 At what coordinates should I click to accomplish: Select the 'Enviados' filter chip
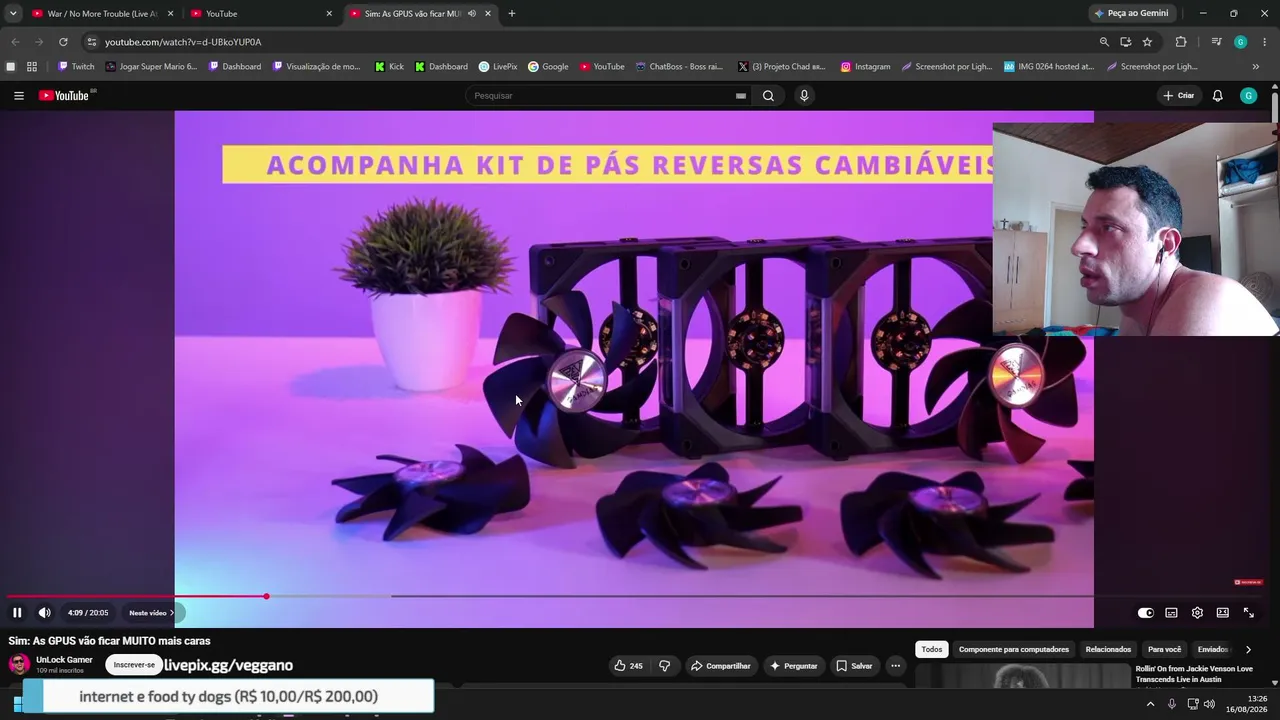click(x=1213, y=650)
